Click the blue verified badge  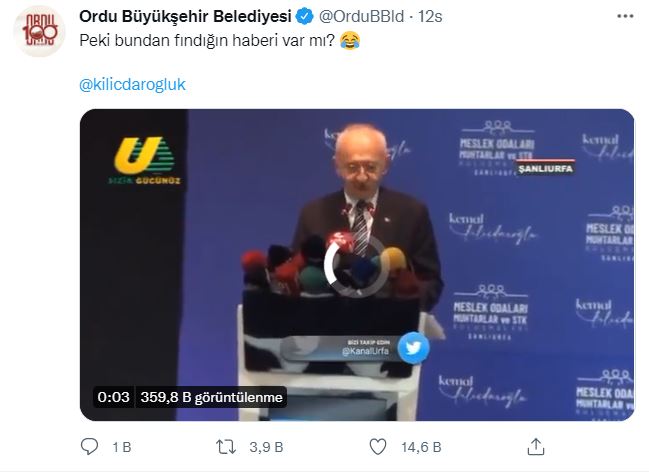tap(305, 17)
